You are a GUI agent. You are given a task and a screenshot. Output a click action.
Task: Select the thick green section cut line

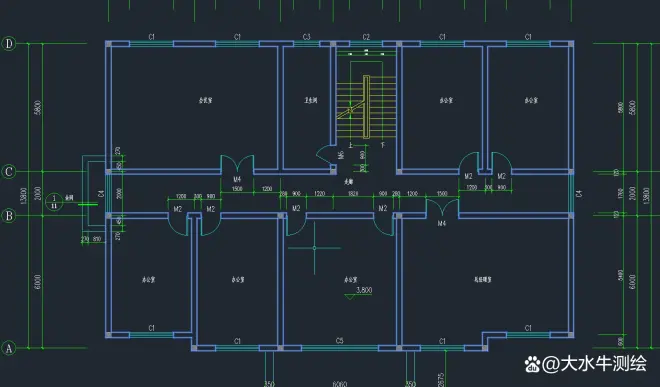click(x=88, y=204)
